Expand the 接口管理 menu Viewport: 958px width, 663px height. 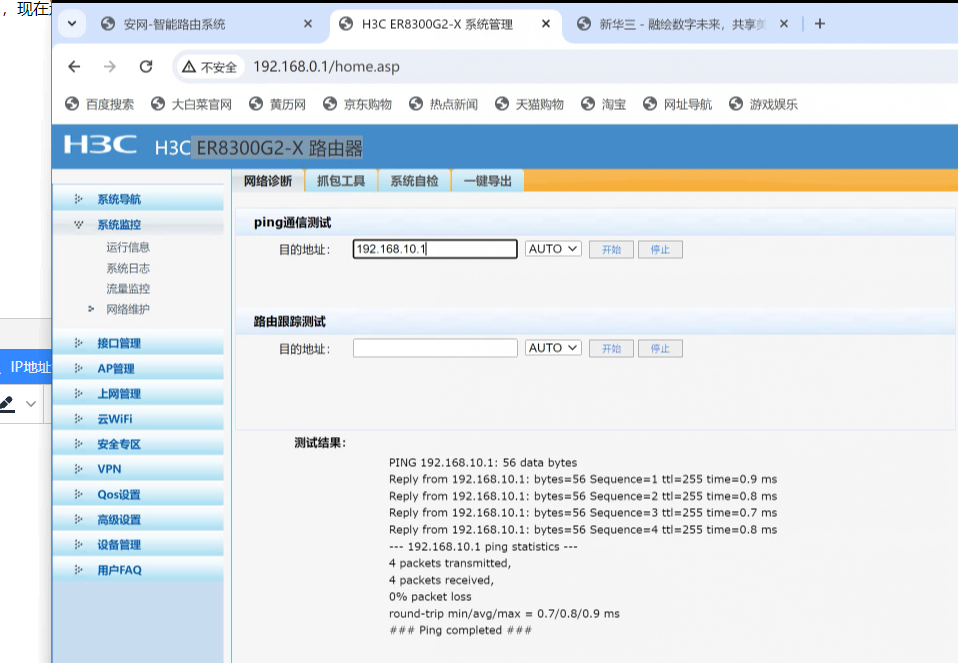click(x=138, y=343)
